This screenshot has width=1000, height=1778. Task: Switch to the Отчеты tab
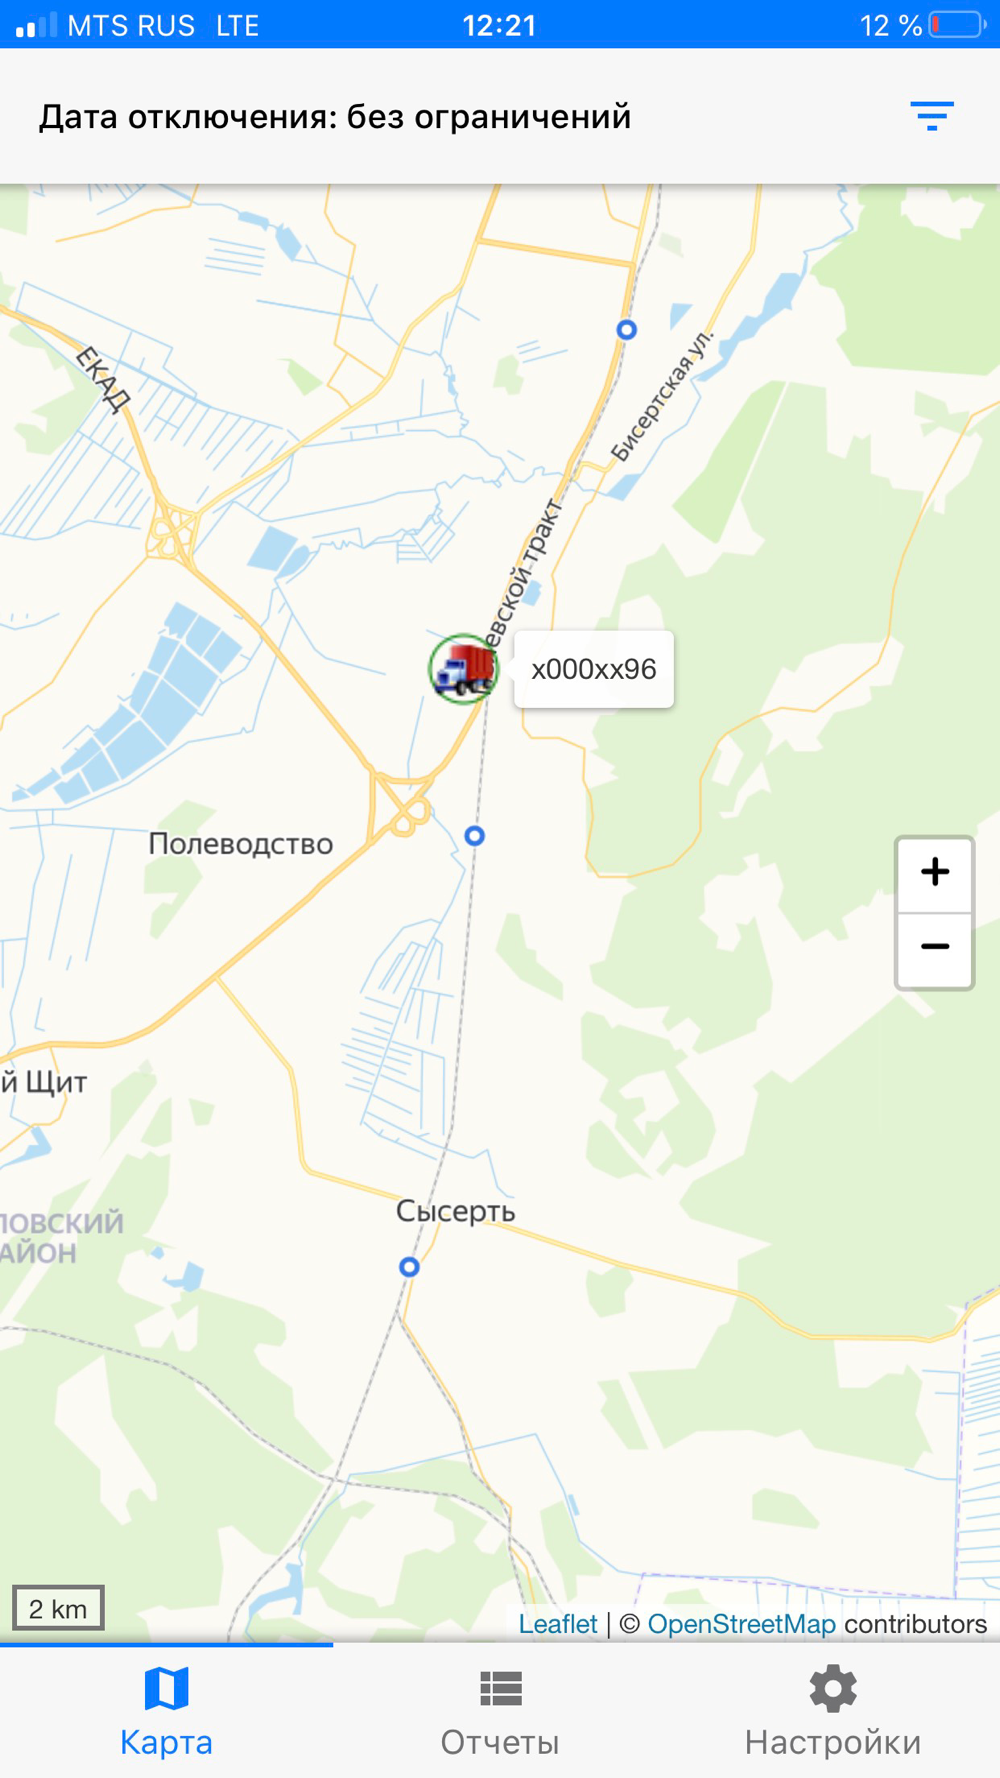click(x=500, y=1712)
